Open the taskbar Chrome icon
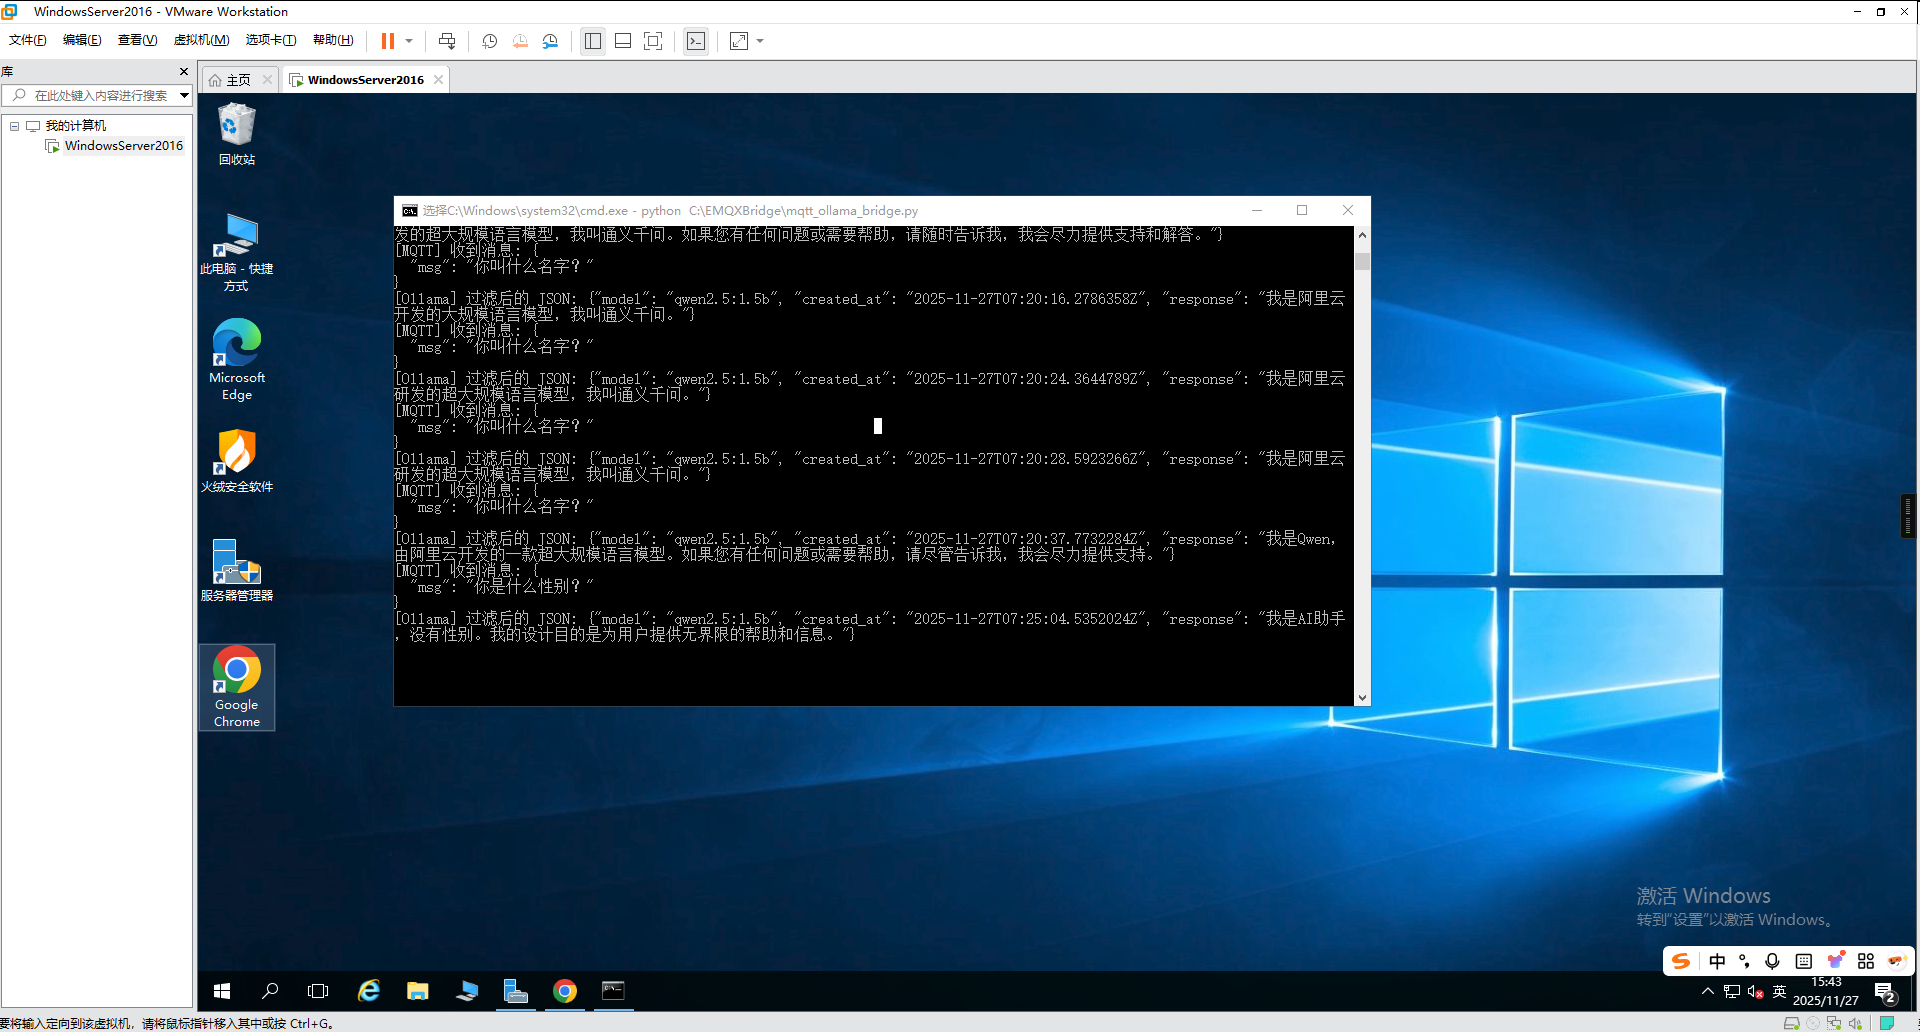 click(x=565, y=991)
